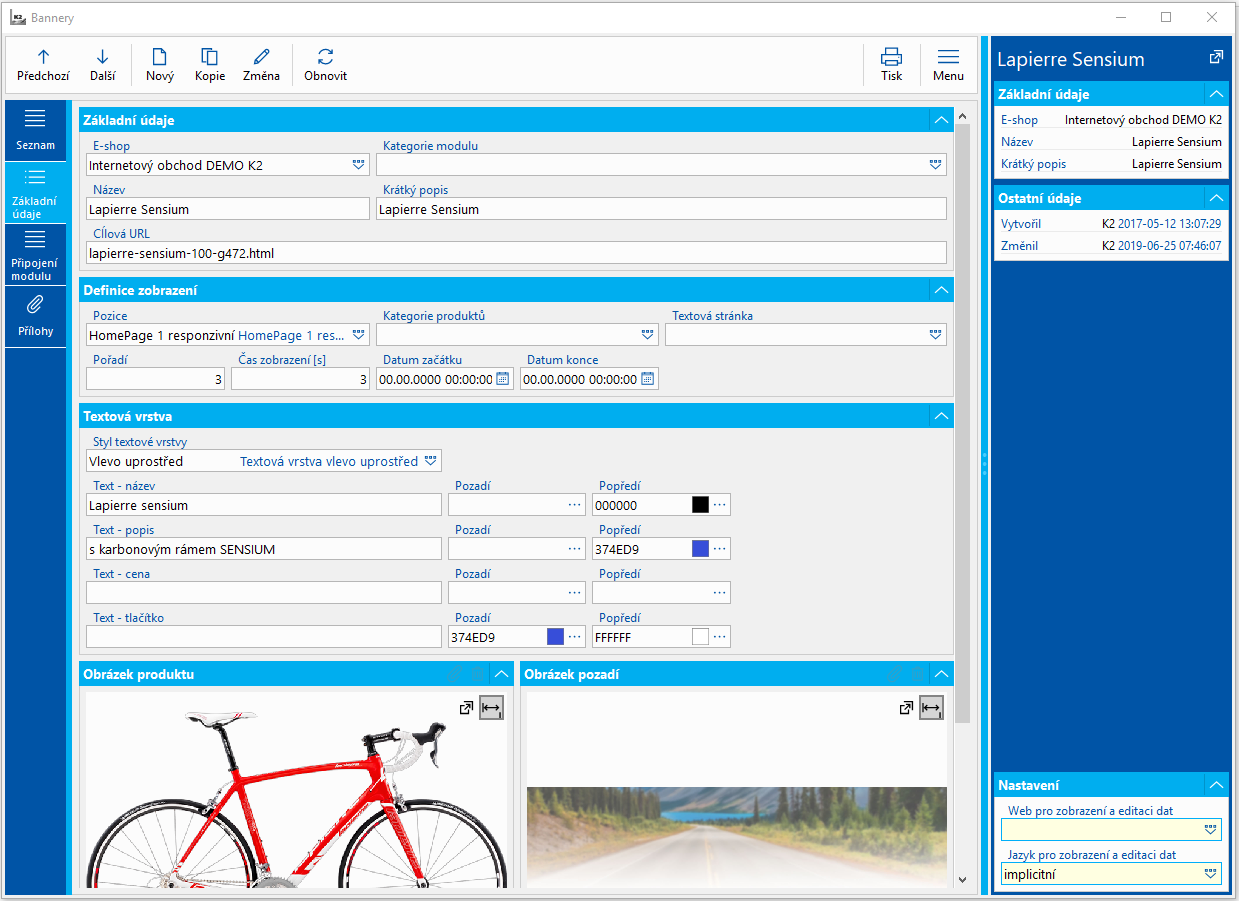
Task: Click ellipsis next to Text - tlačítko Pozadí
Action: point(574,637)
